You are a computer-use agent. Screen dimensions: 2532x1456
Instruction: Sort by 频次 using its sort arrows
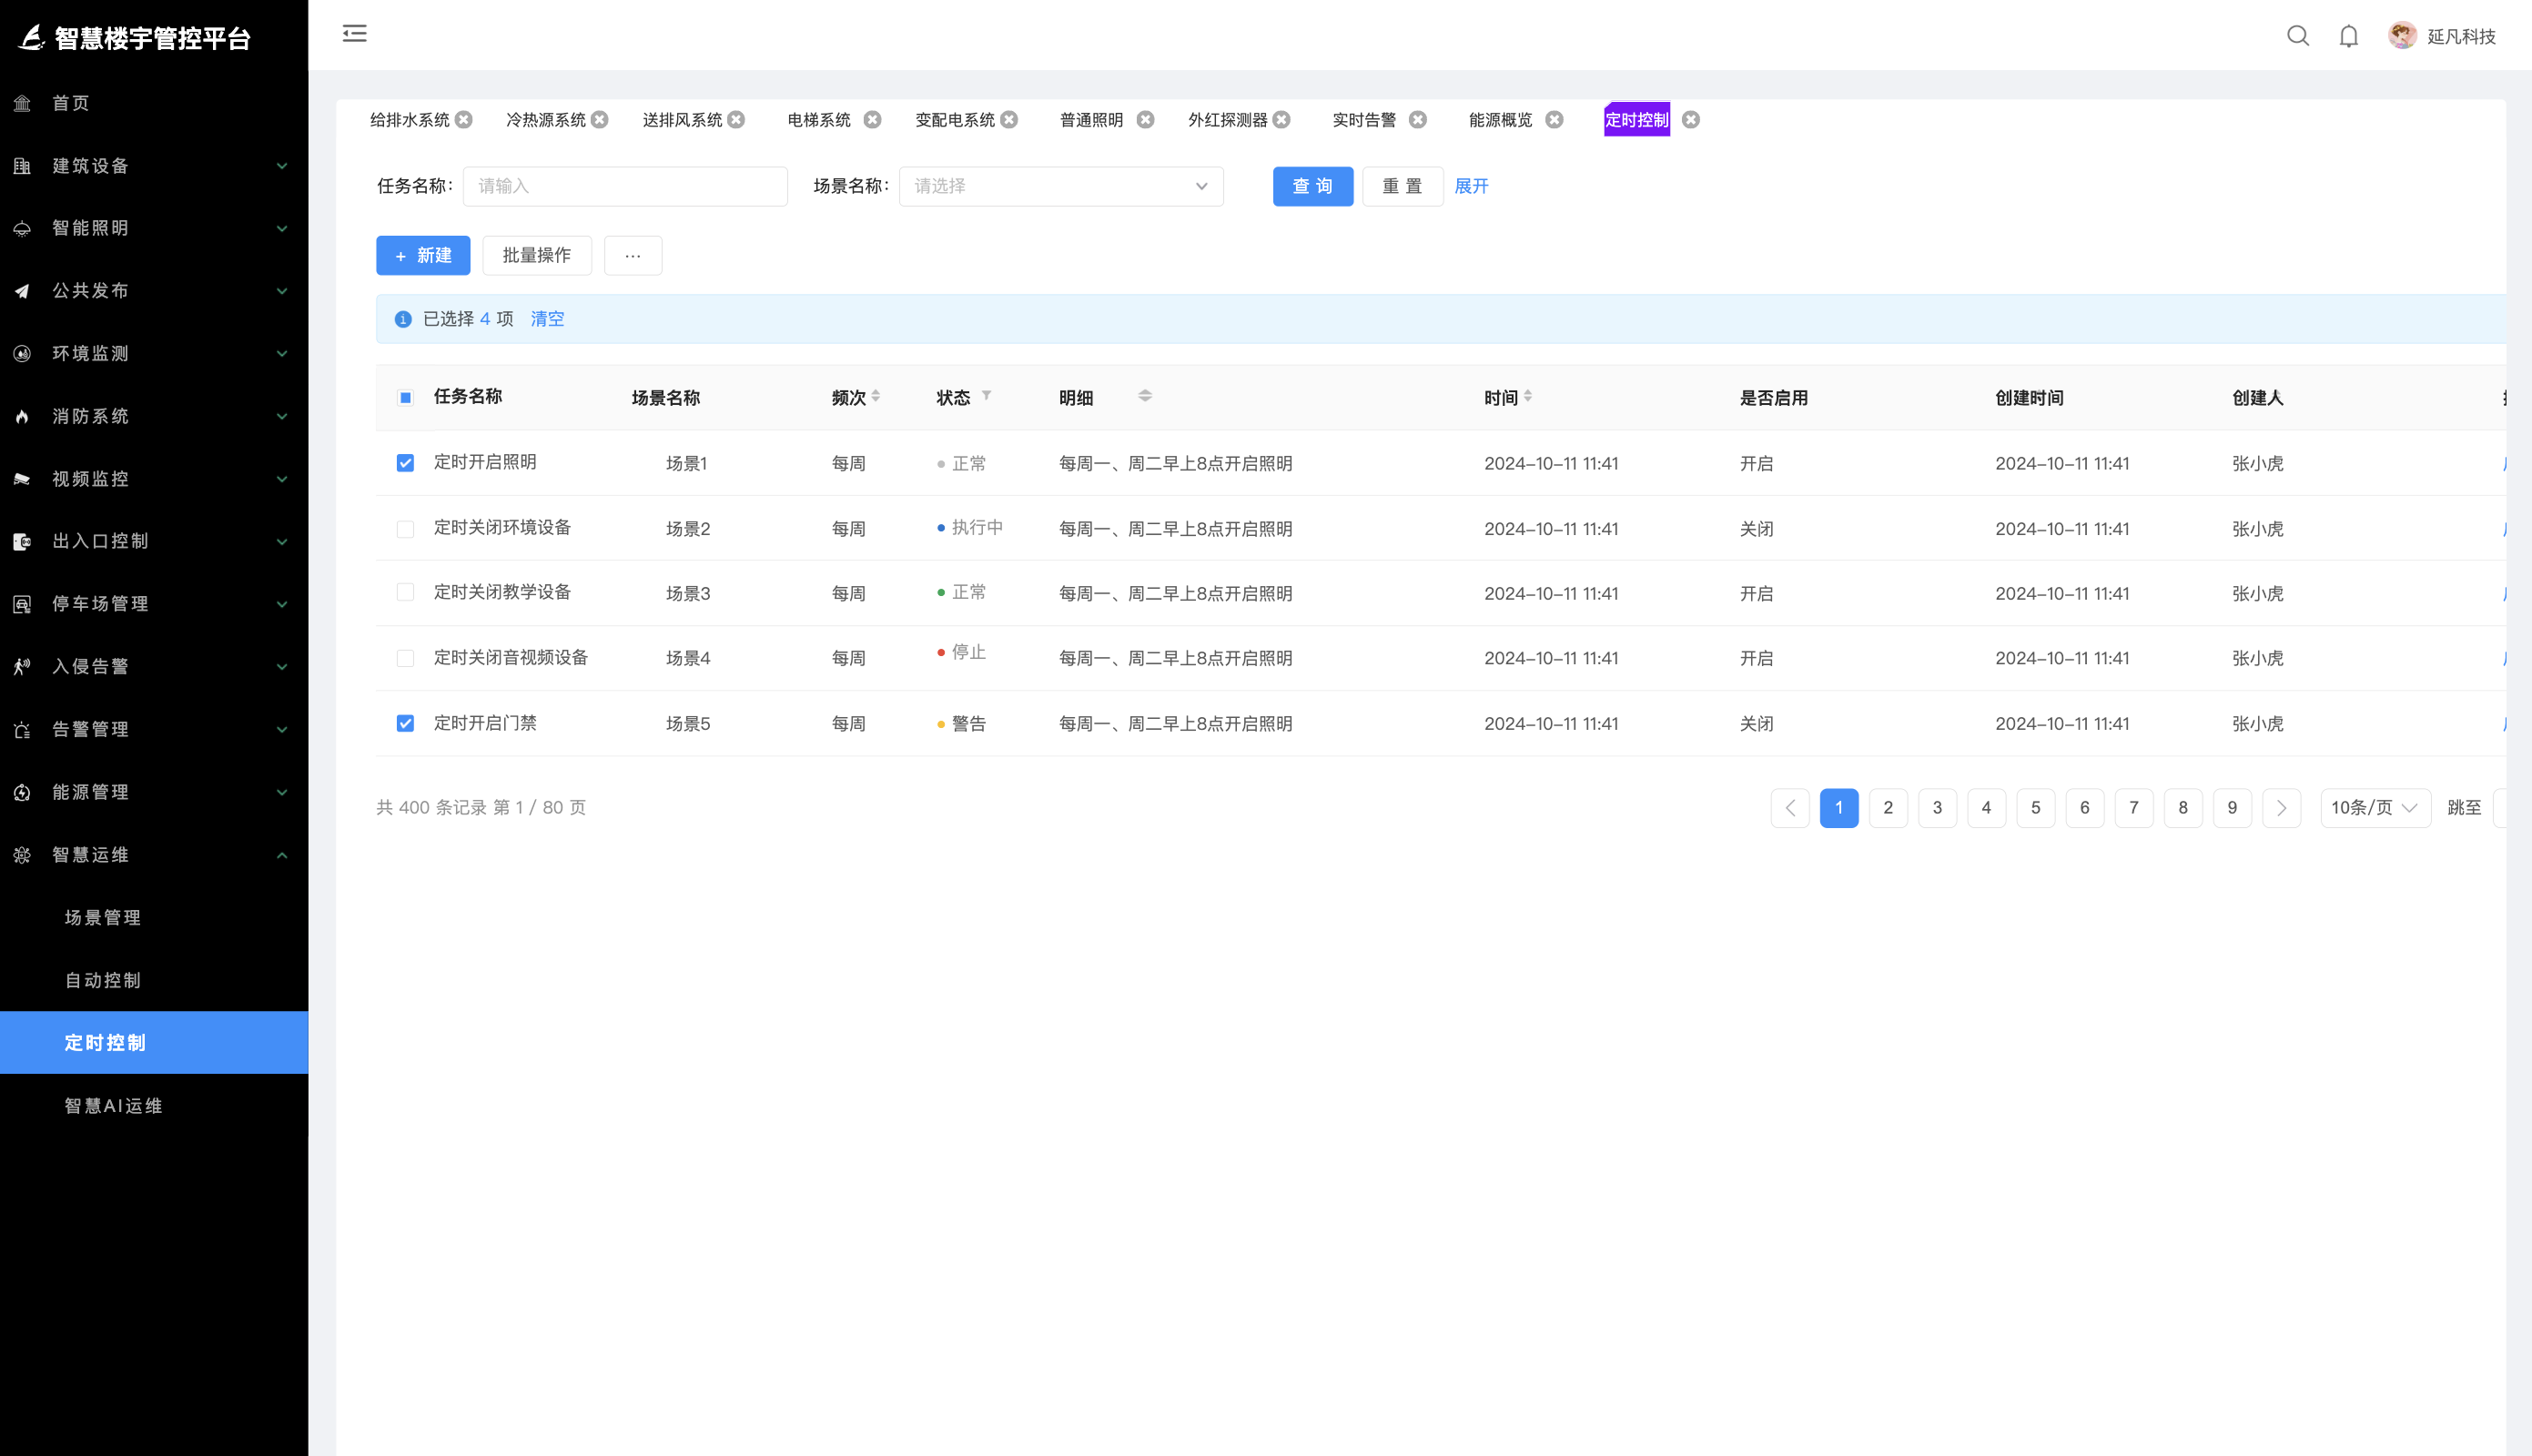click(x=876, y=396)
